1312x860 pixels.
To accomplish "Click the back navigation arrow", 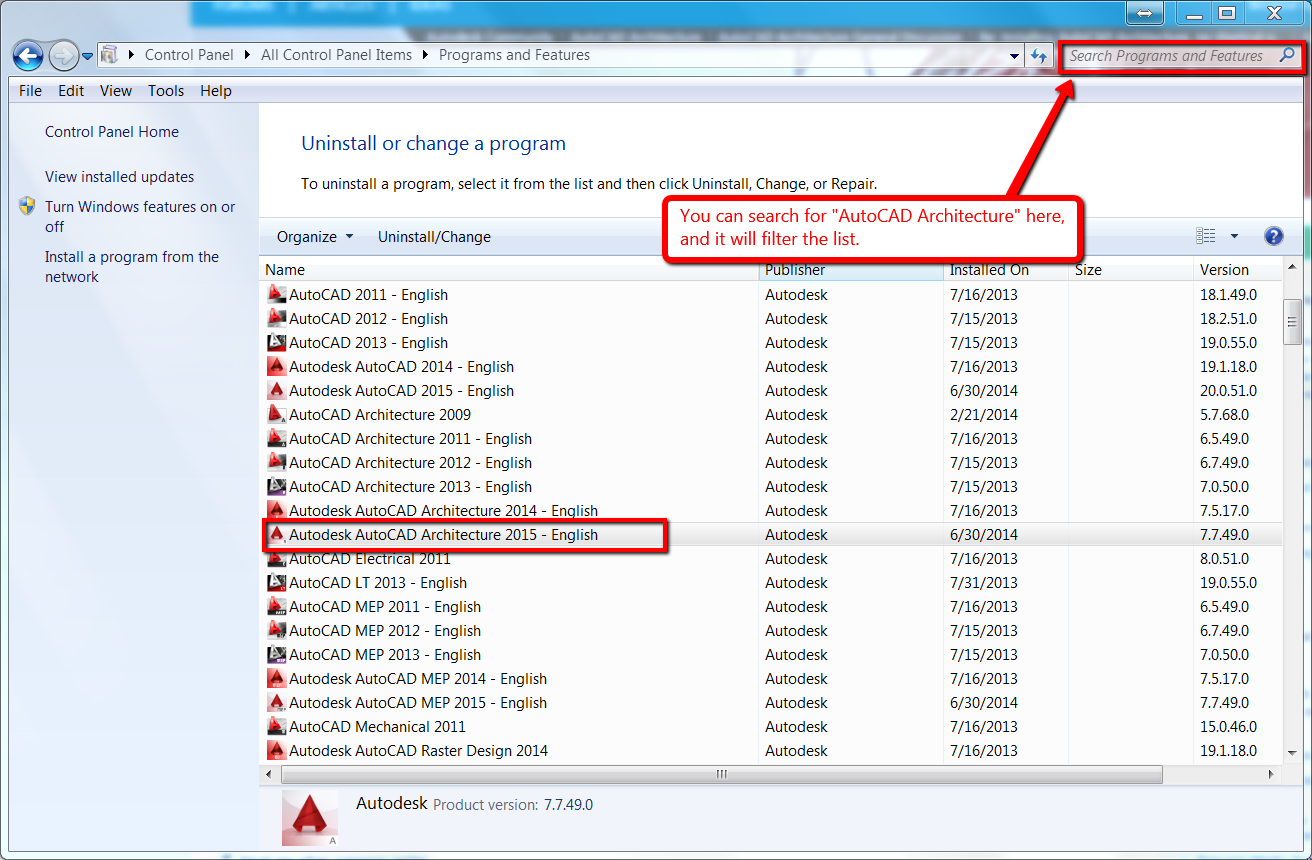I will click(x=28, y=56).
